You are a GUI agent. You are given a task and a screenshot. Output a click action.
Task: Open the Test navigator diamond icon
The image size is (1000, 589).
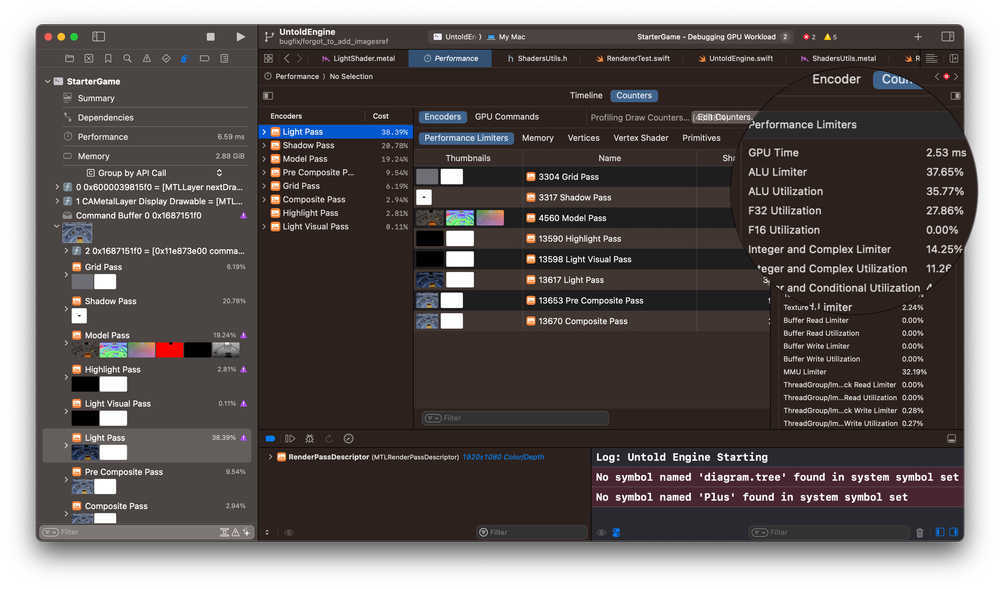[x=166, y=59]
